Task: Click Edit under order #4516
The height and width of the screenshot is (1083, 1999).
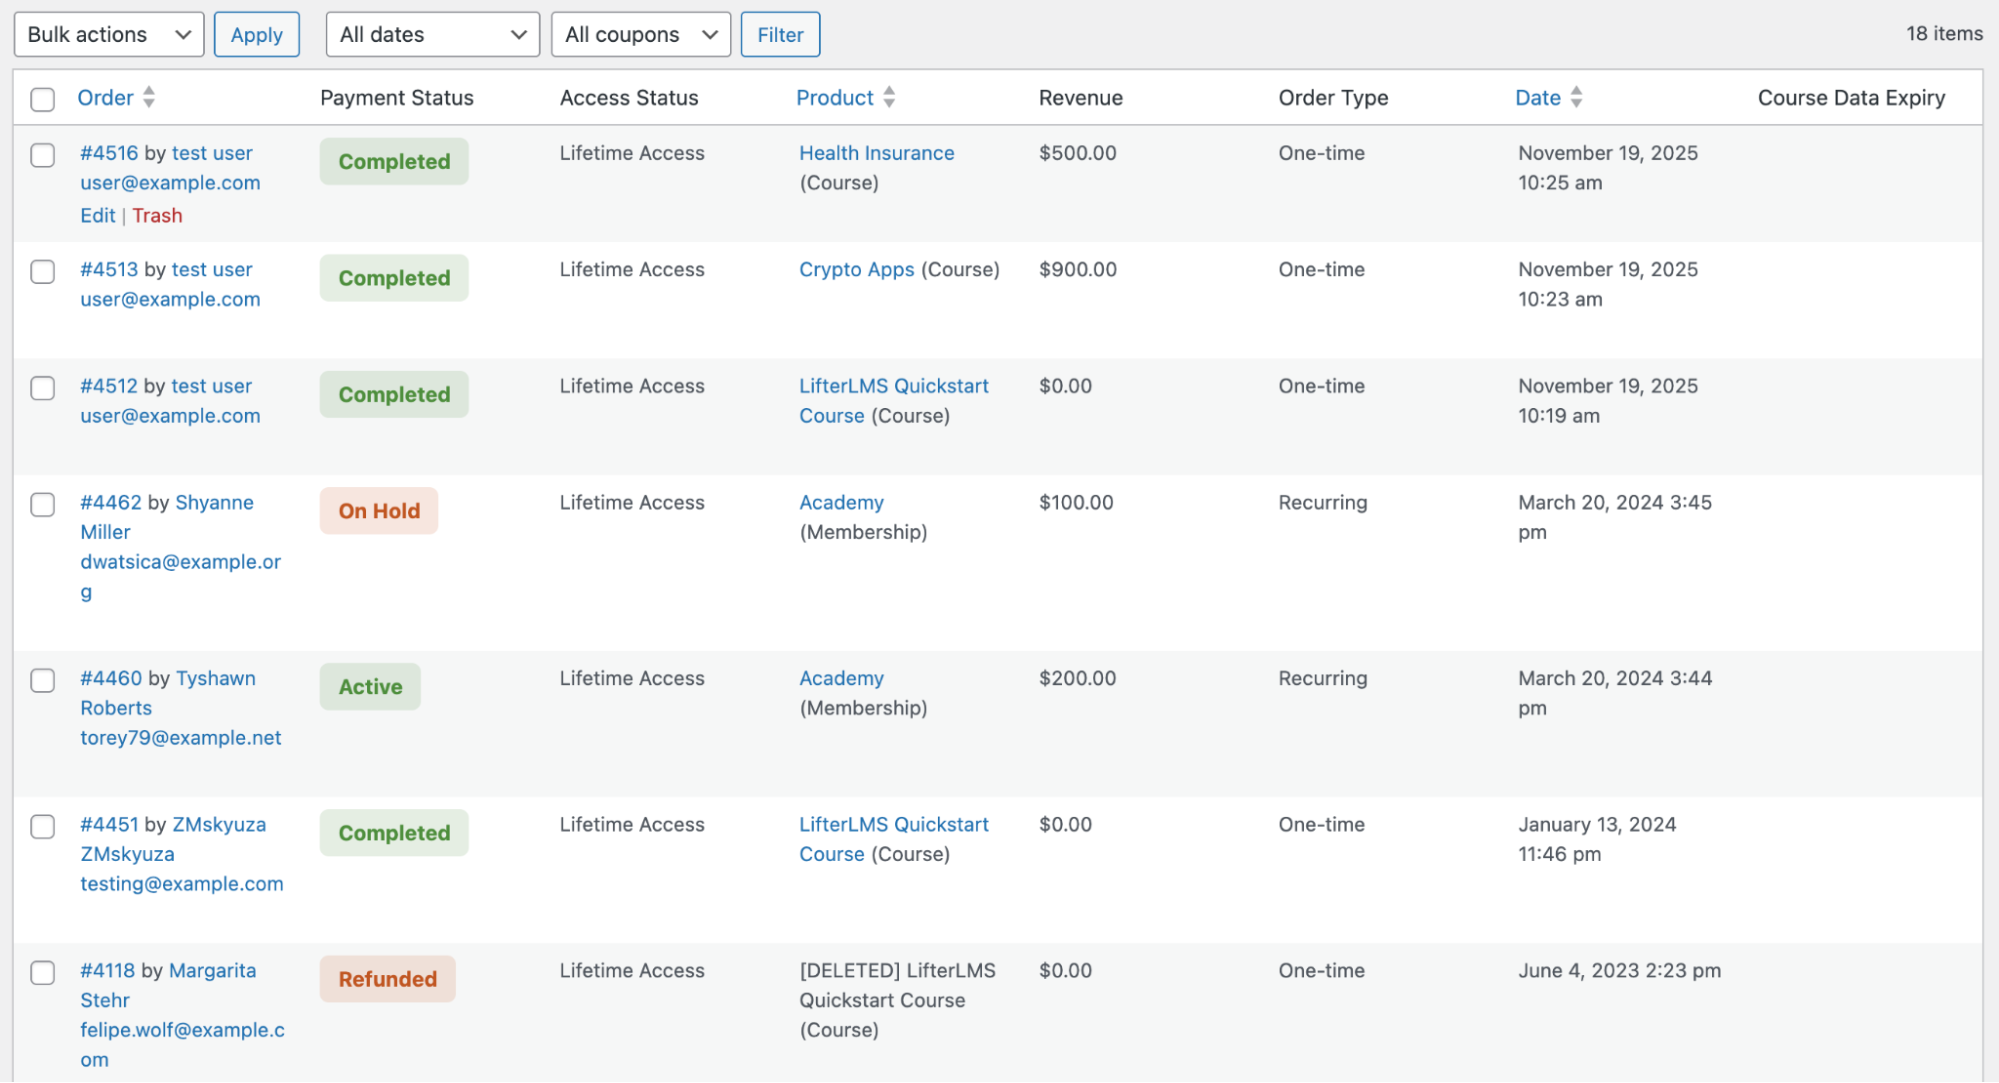Action: click(97, 215)
